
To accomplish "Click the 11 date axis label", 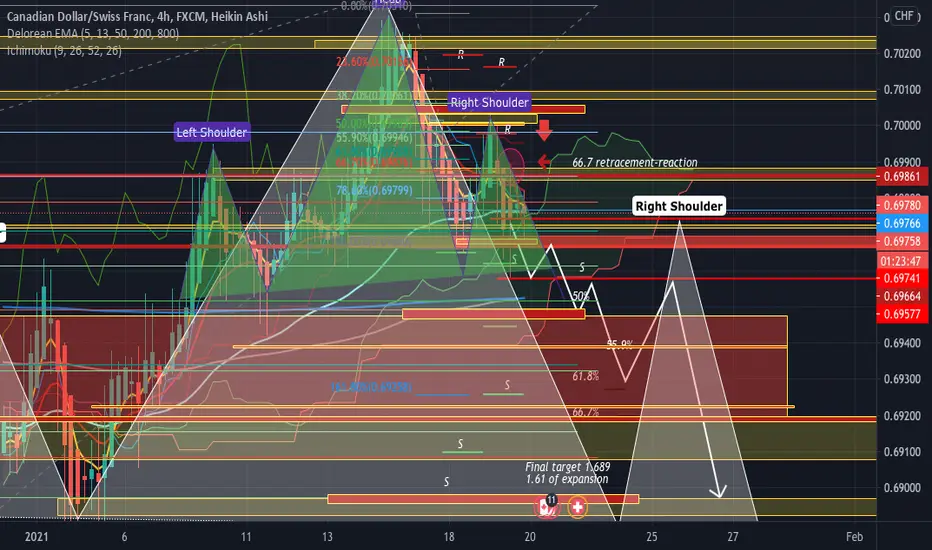I will click(245, 537).
